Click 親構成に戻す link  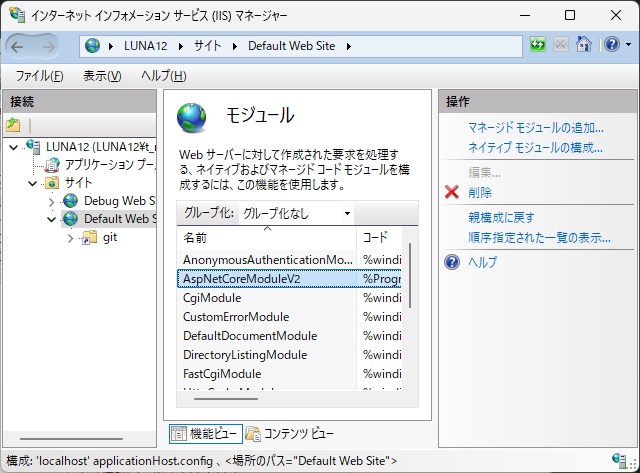[501, 218]
